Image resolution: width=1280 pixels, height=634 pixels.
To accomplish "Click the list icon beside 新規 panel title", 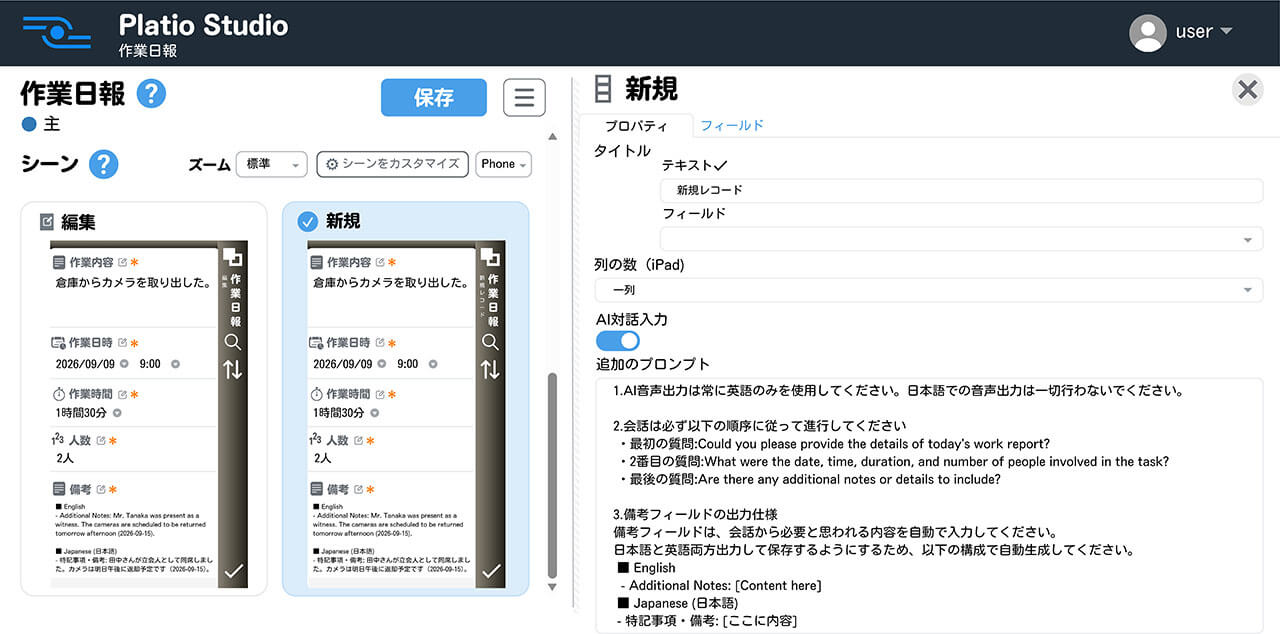I will (603, 89).
